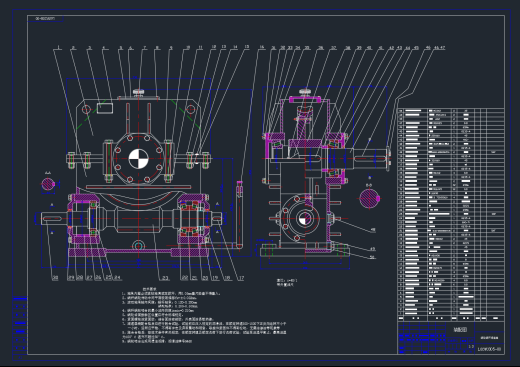The height and width of the screenshot is (367, 520).
Task: Select balloon 30 below the front view
Action: pos(55,277)
